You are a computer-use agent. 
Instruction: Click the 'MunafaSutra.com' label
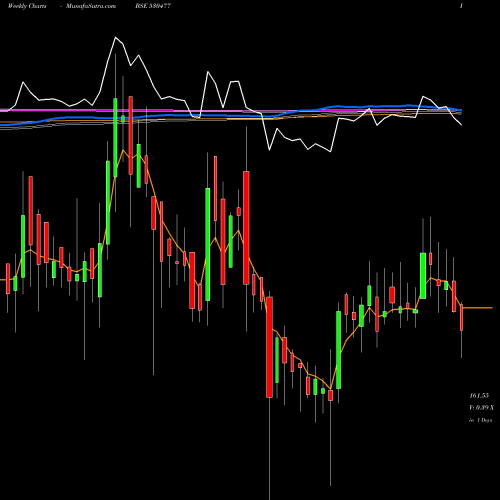point(91,6)
